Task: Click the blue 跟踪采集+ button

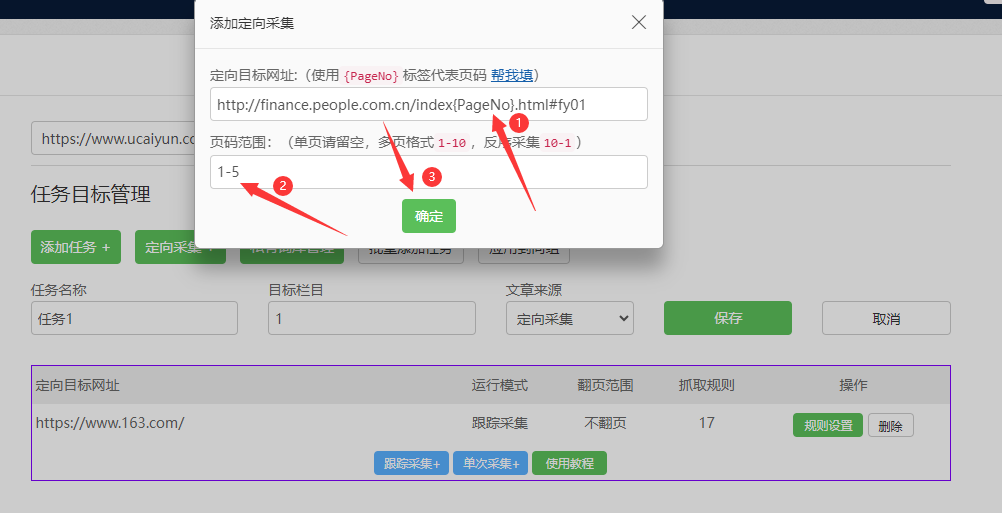Action: 411,463
